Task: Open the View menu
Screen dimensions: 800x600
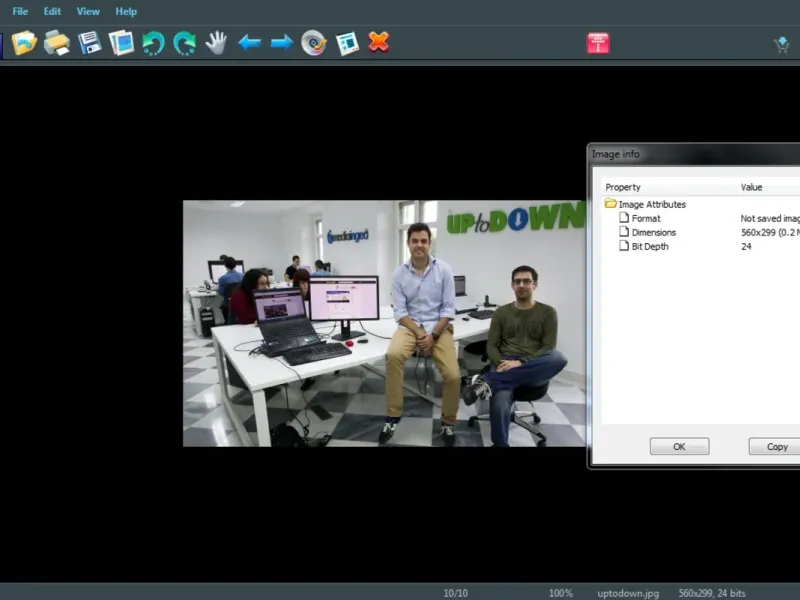Action: point(88,11)
